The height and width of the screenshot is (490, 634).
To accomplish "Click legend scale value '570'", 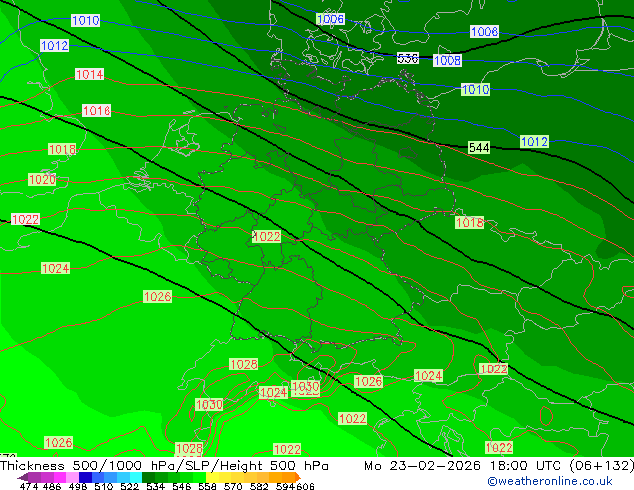I will tap(233, 486).
